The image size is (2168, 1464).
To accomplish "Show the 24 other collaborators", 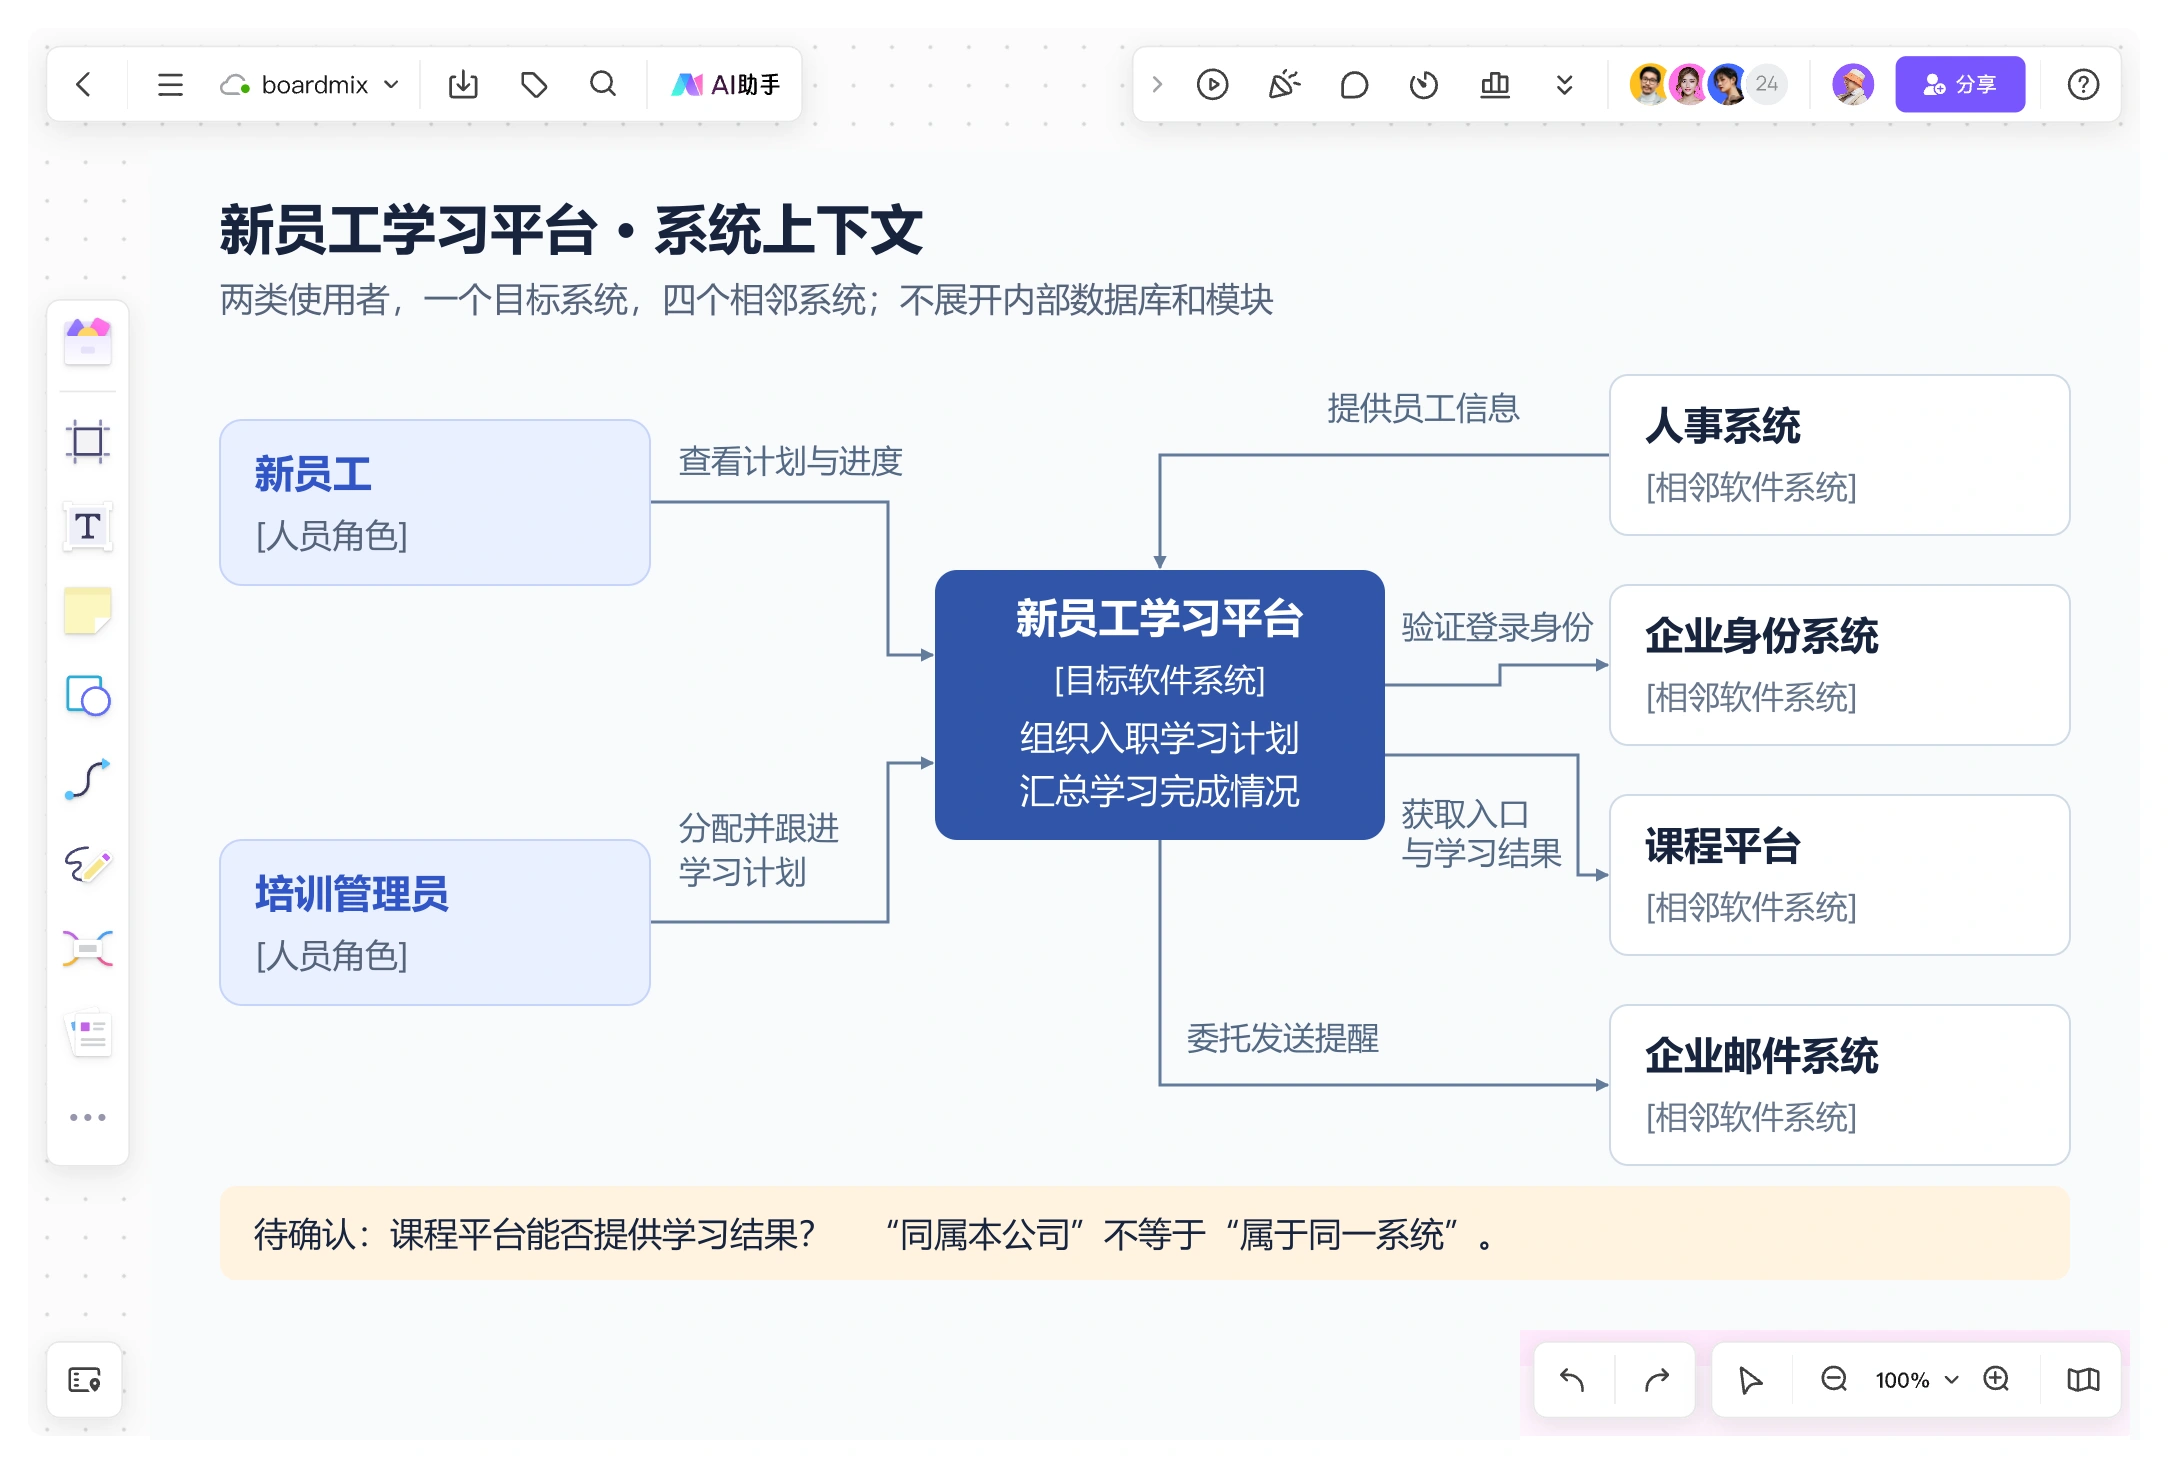I will [1767, 84].
